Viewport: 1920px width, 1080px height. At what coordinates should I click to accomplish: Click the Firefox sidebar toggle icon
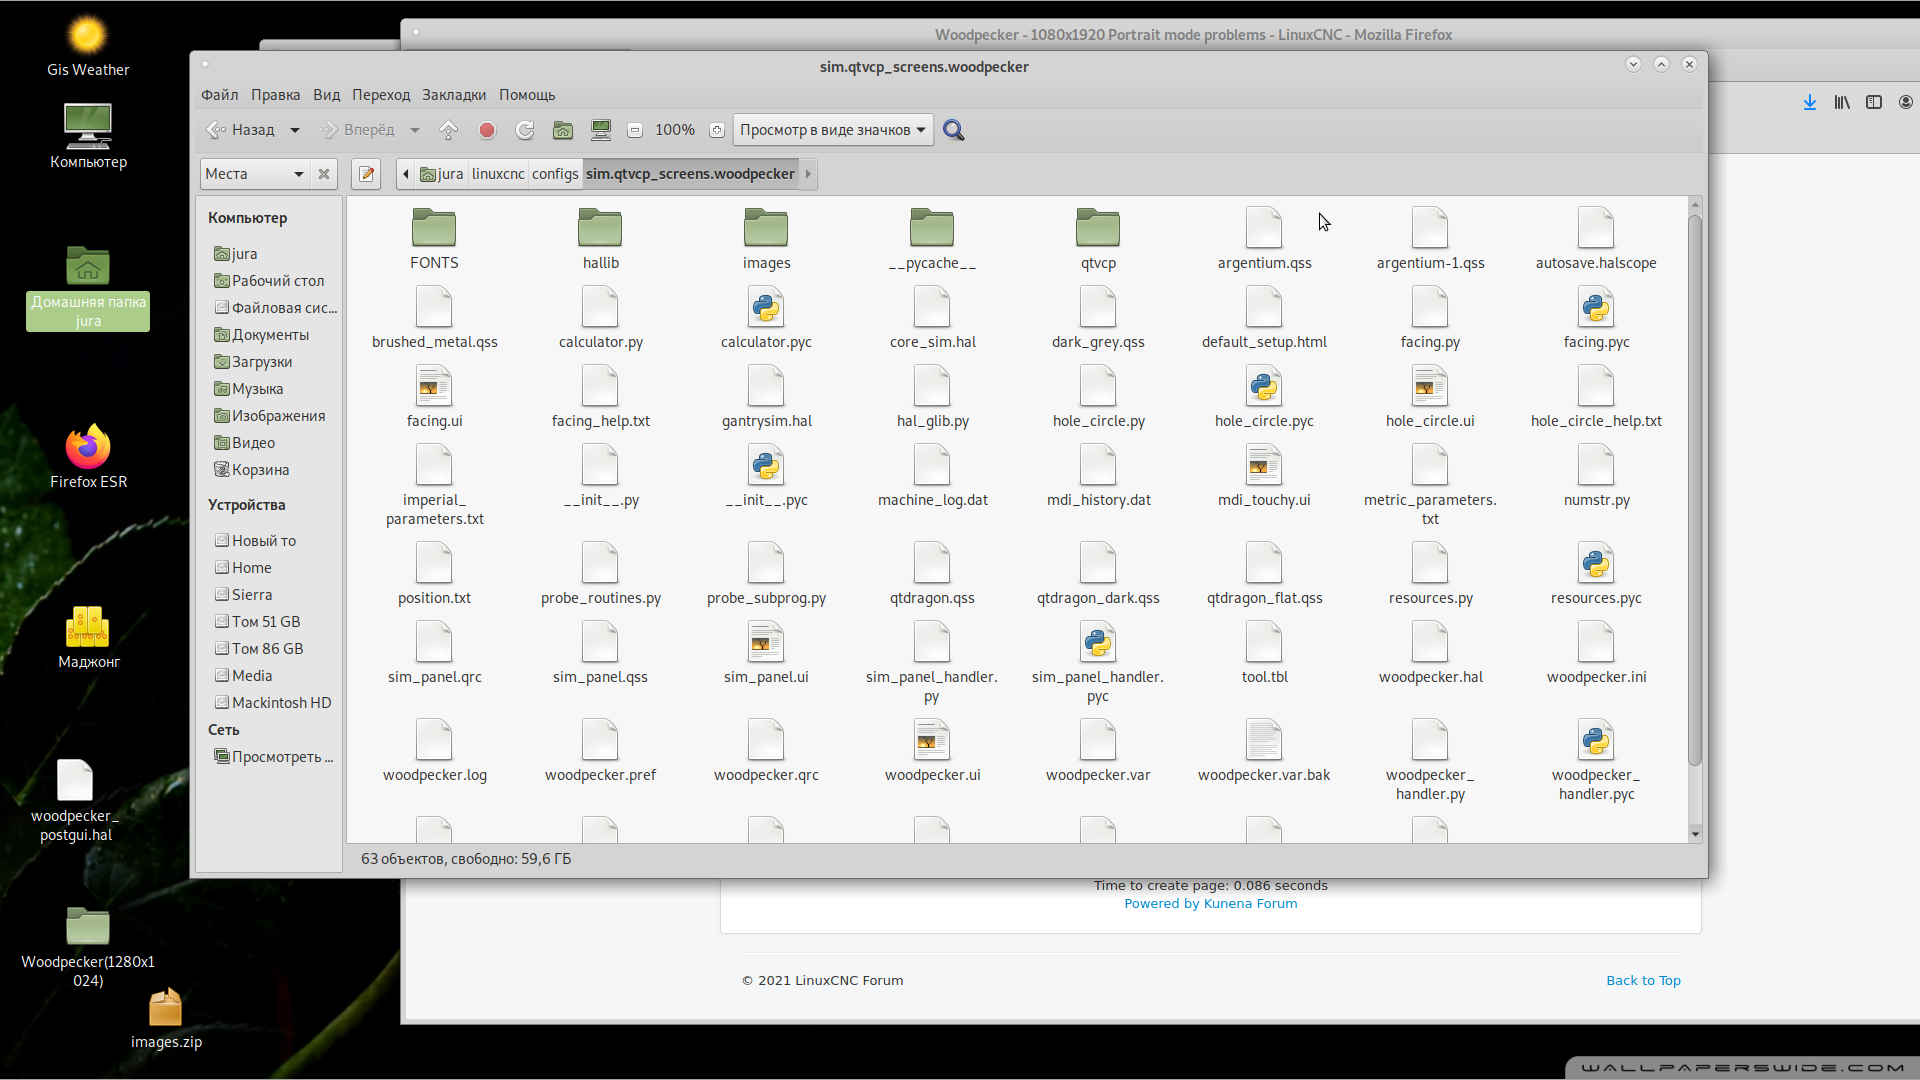pos(1873,102)
